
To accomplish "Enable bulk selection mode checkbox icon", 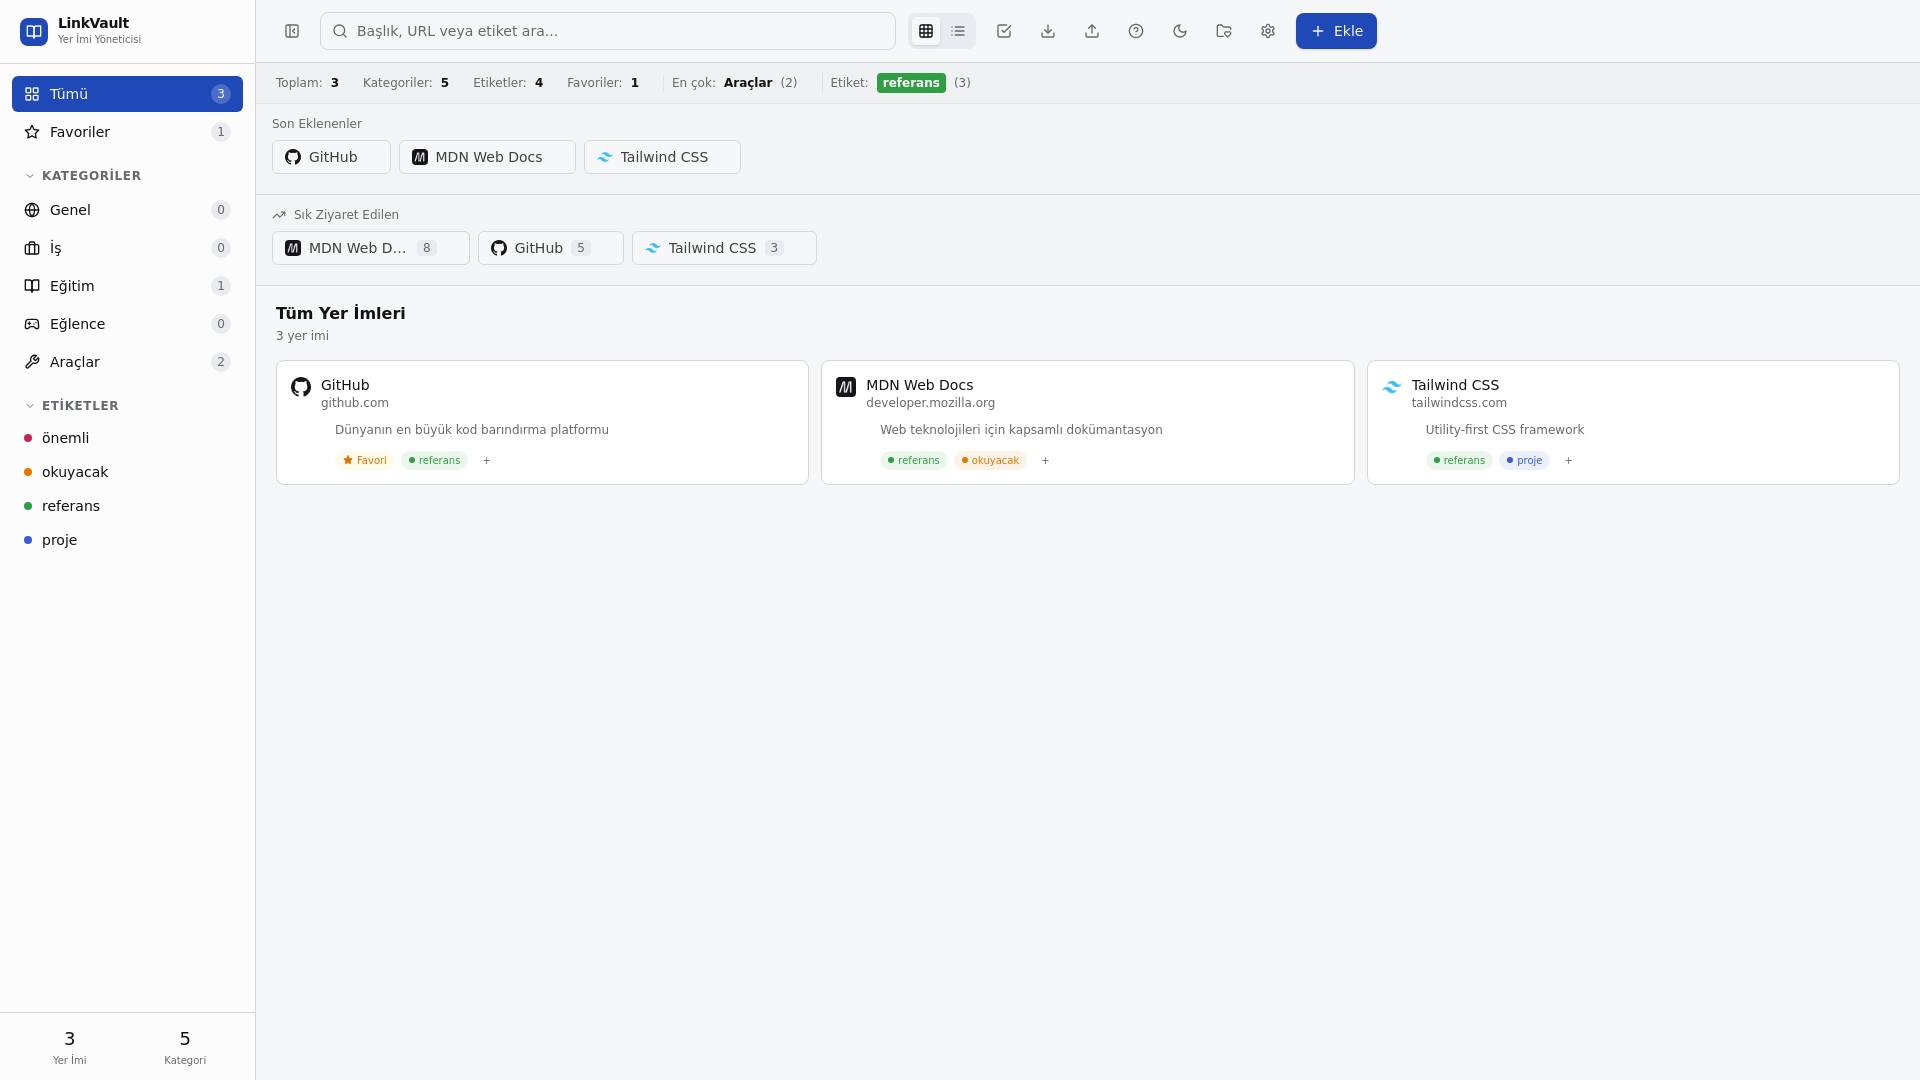I will coord(1004,31).
